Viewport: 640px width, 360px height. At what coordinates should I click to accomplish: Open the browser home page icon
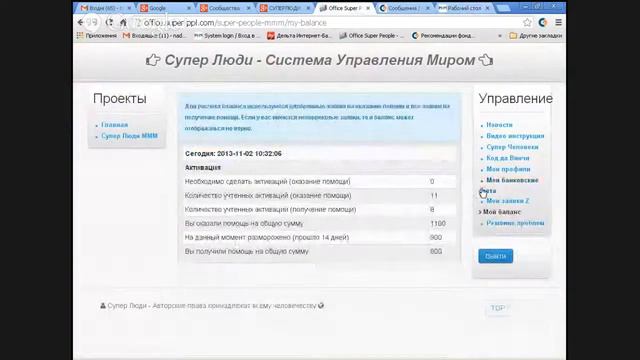(123, 22)
